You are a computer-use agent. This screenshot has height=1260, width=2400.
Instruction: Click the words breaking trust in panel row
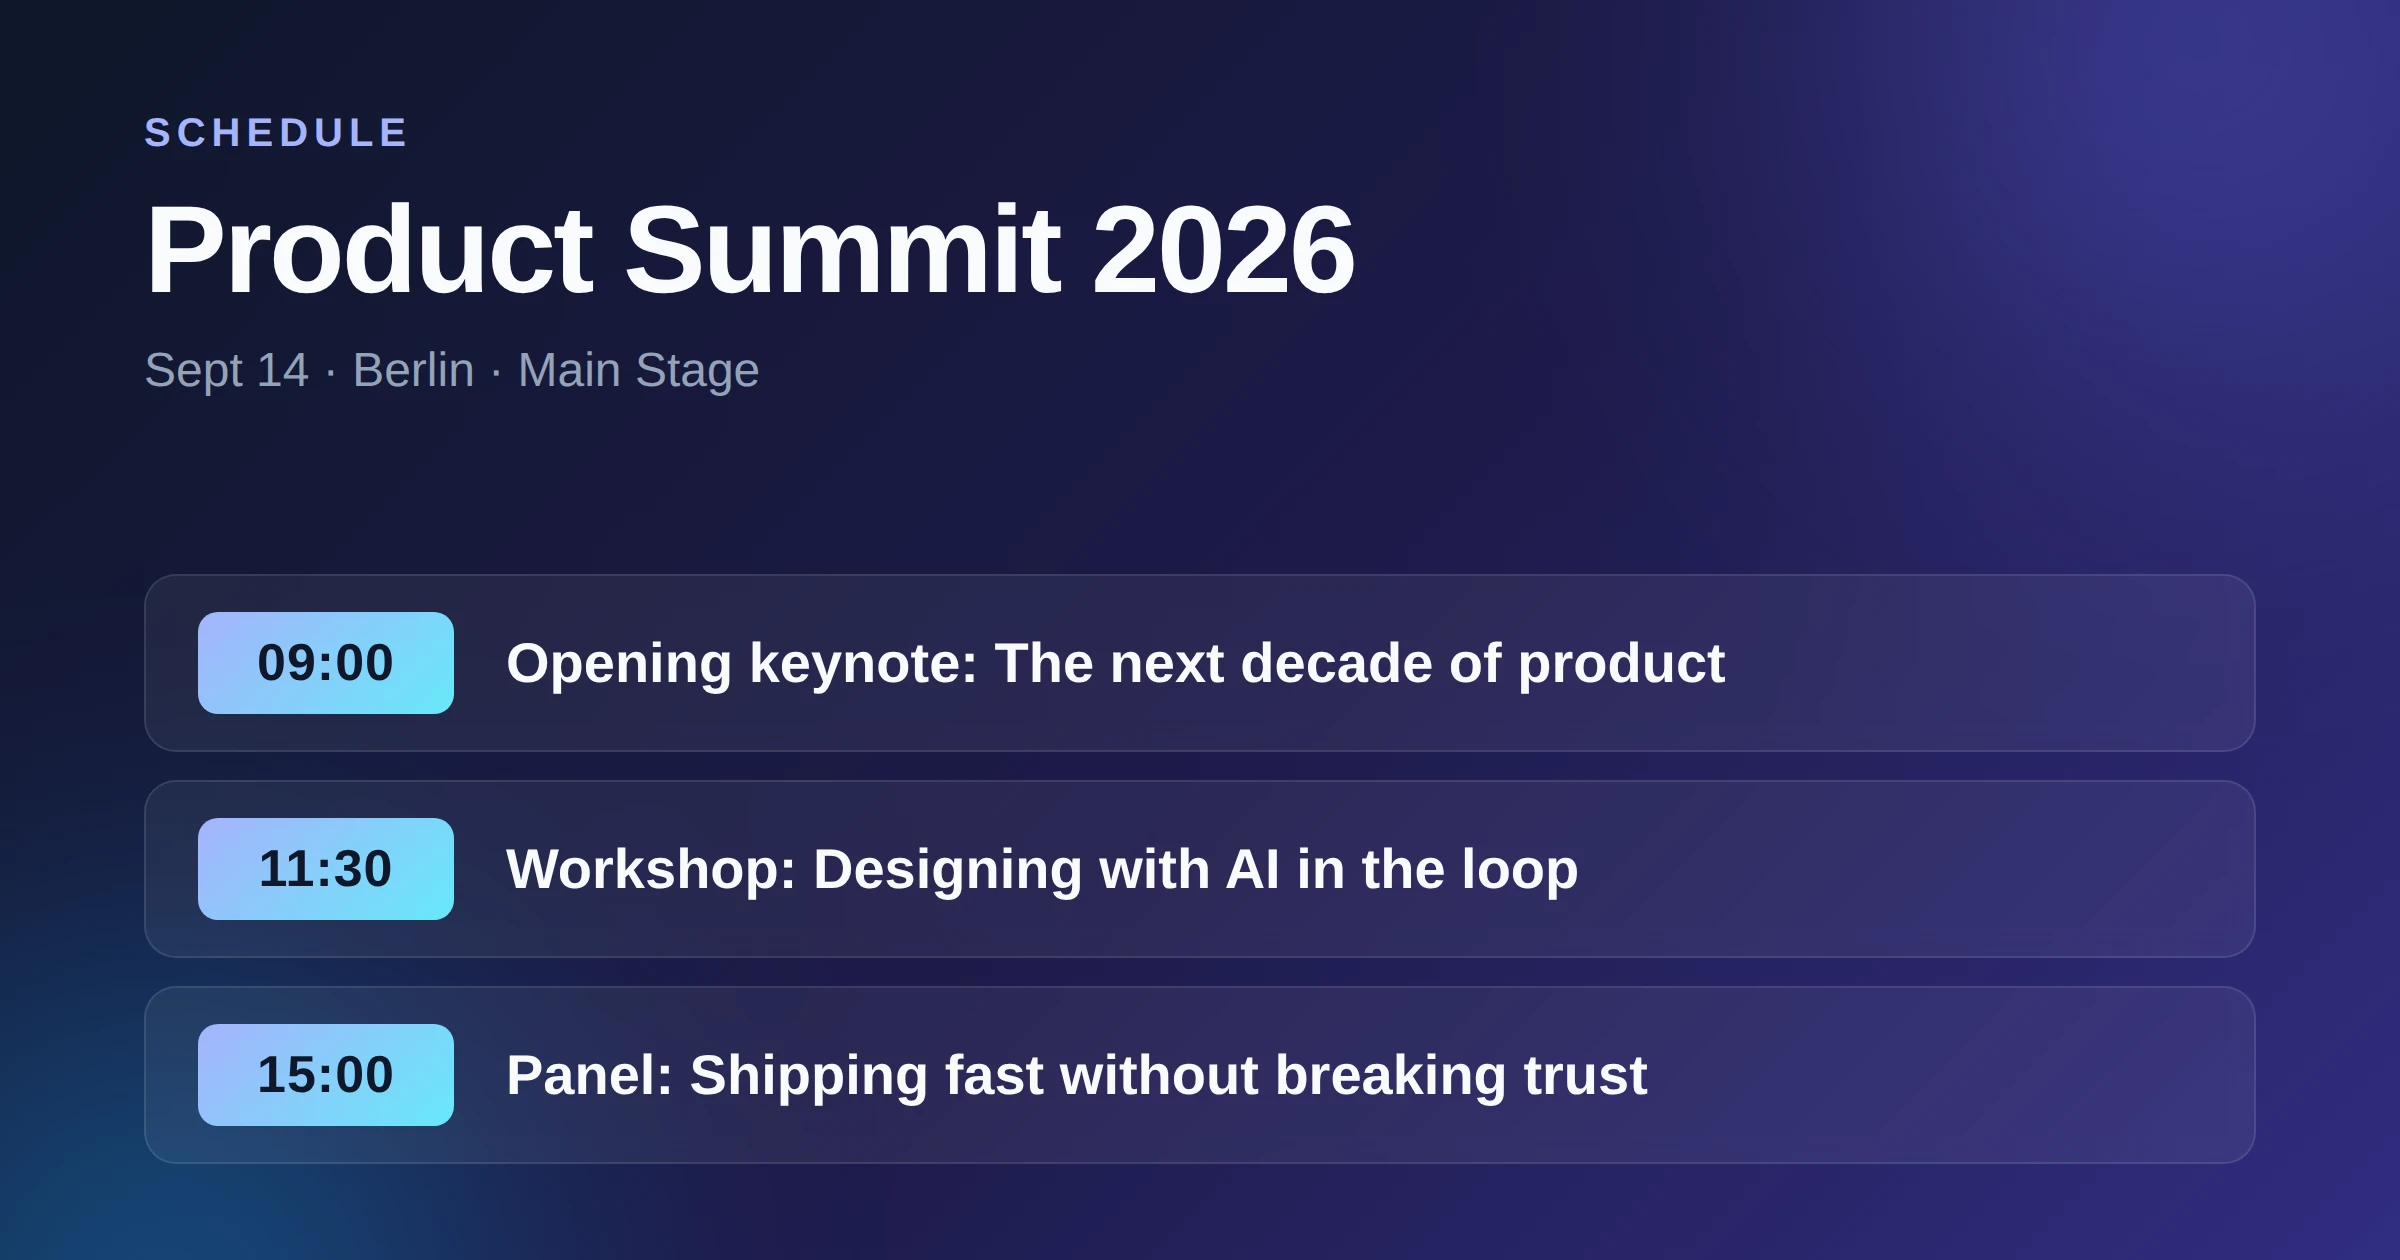coord(1461,1076)
